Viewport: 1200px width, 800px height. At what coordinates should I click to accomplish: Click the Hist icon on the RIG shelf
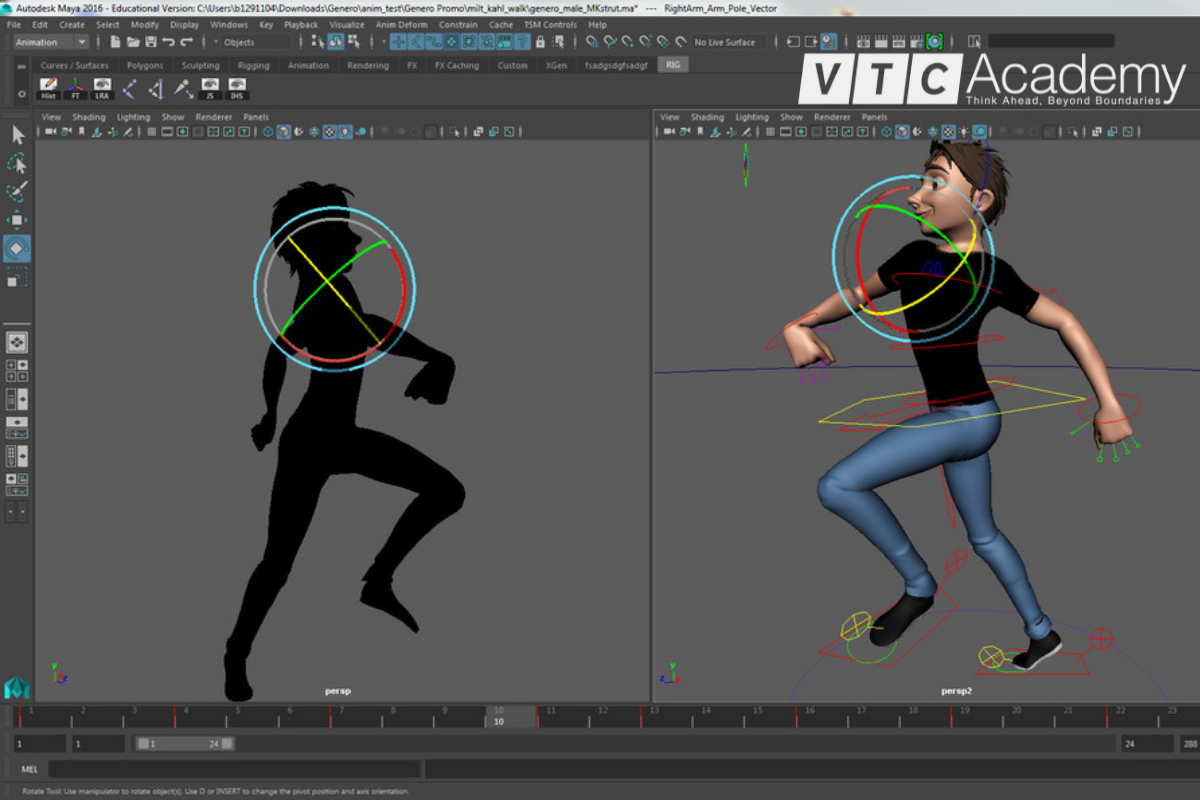pyautogui.click(x=48, y=88)
